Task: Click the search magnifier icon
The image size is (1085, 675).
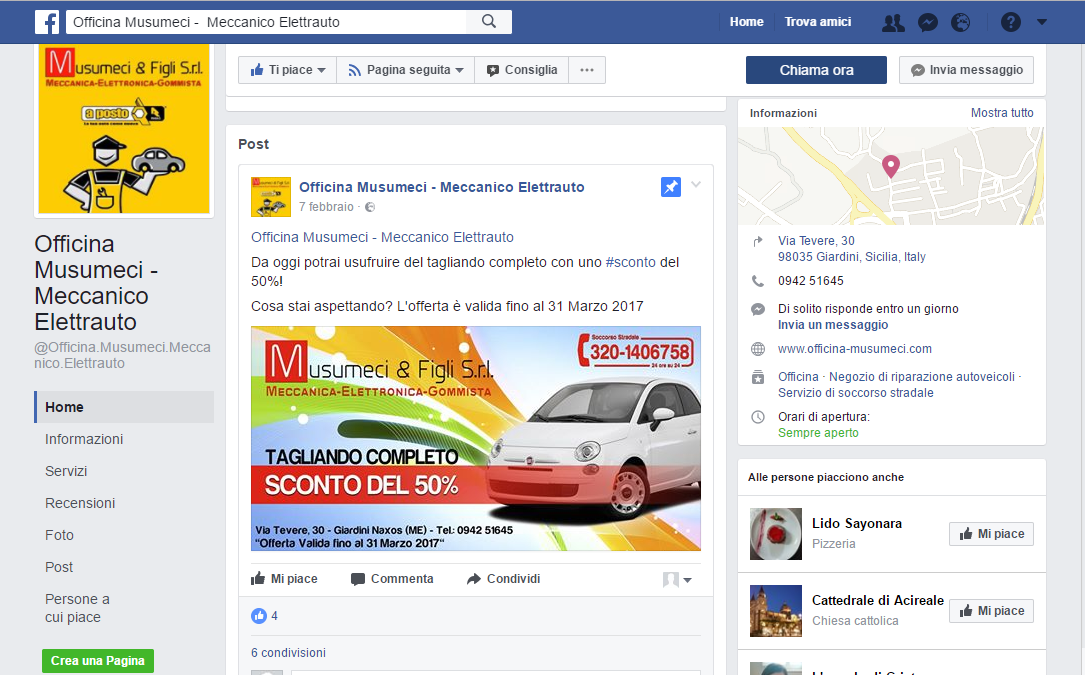Action: tap(489, 21)
